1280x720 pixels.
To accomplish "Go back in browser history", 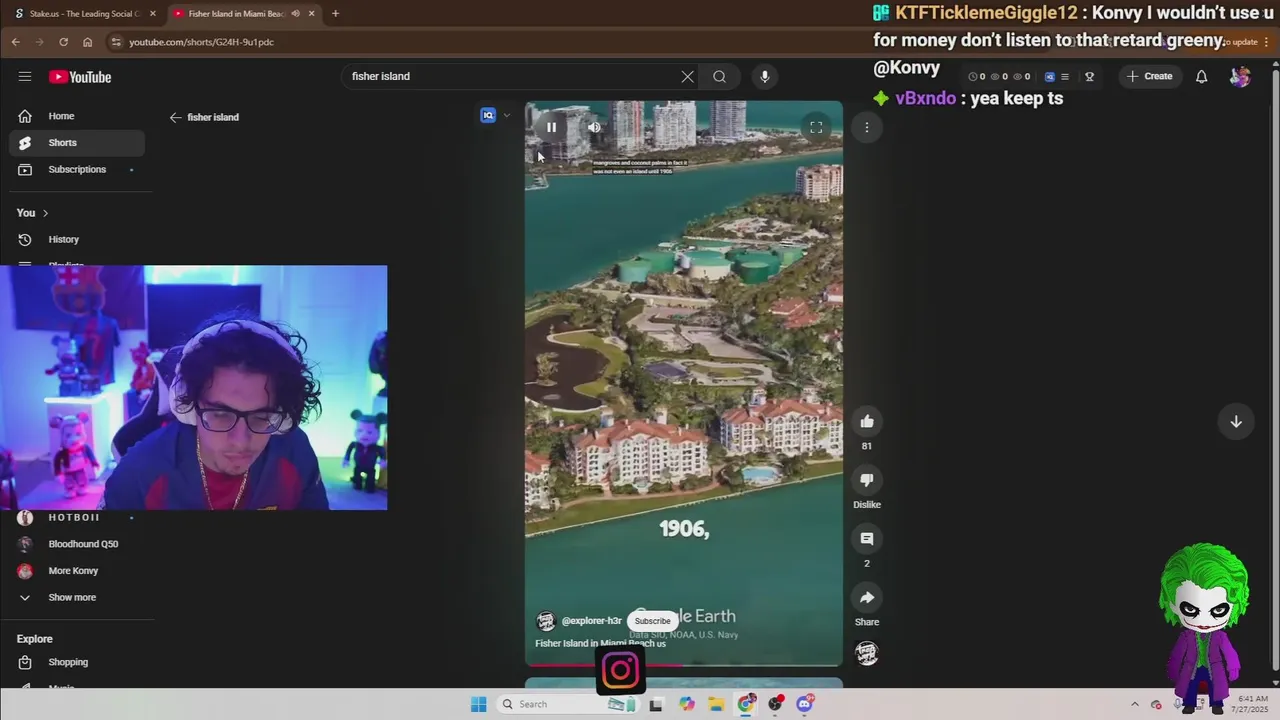I will pos(15,42).
